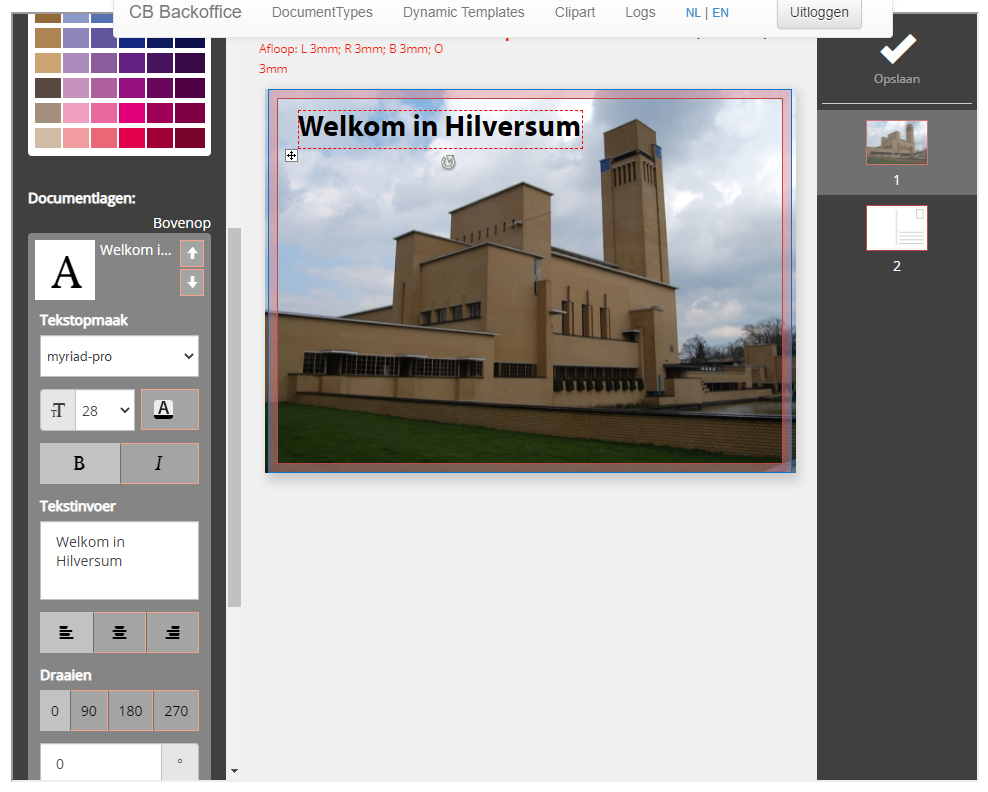The image size is (988, 792).
Task: Click the Uitloggen button
Action: pos(819,13)
